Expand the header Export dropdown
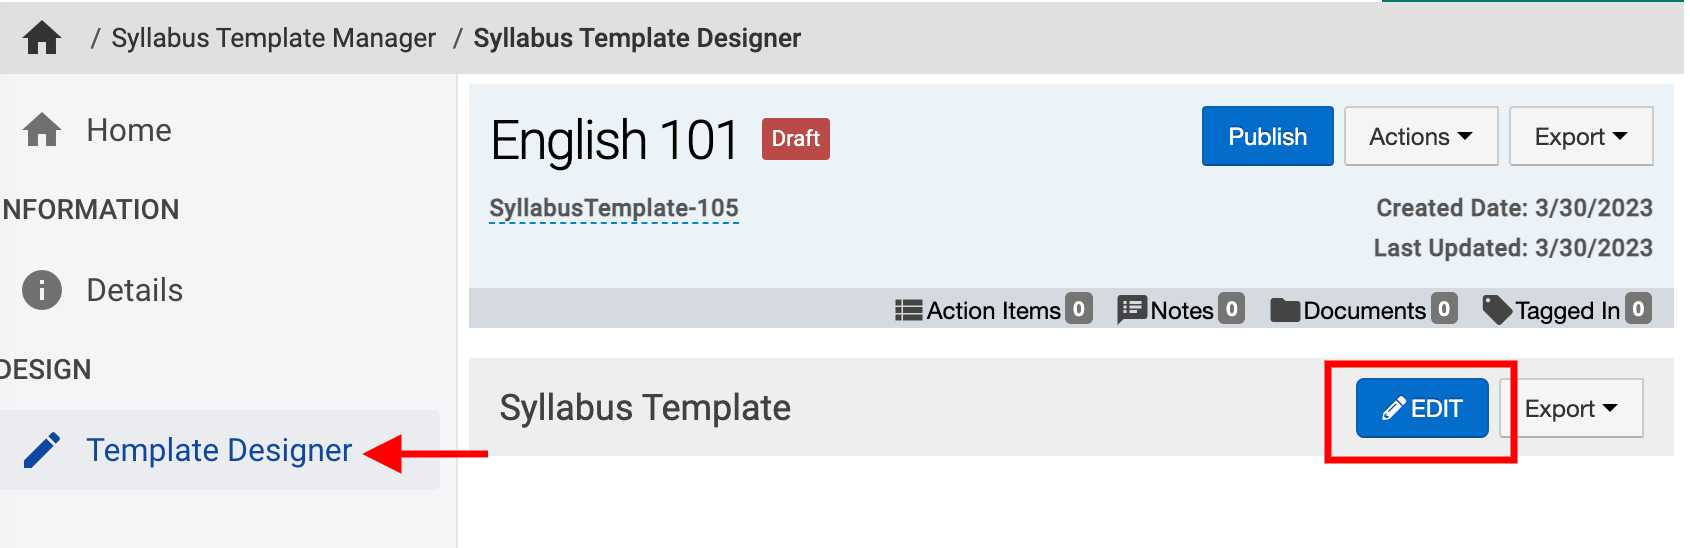 (x=1580, y=136)
